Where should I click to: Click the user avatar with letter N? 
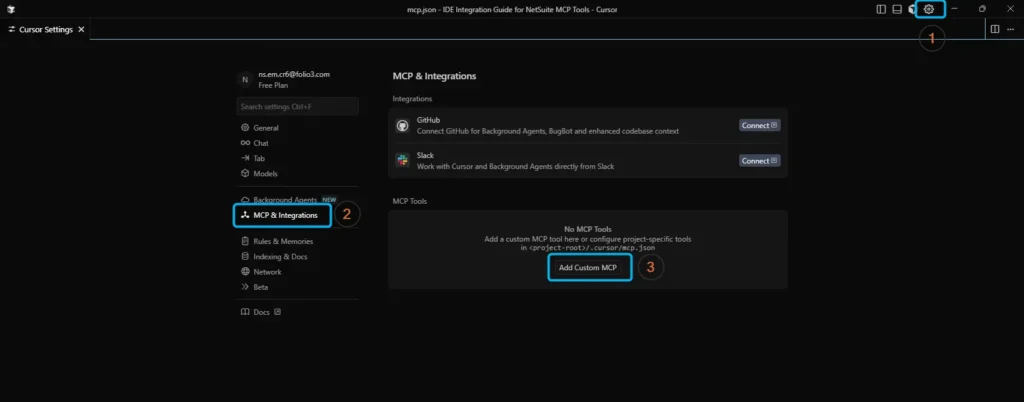(x=245, y=79)
